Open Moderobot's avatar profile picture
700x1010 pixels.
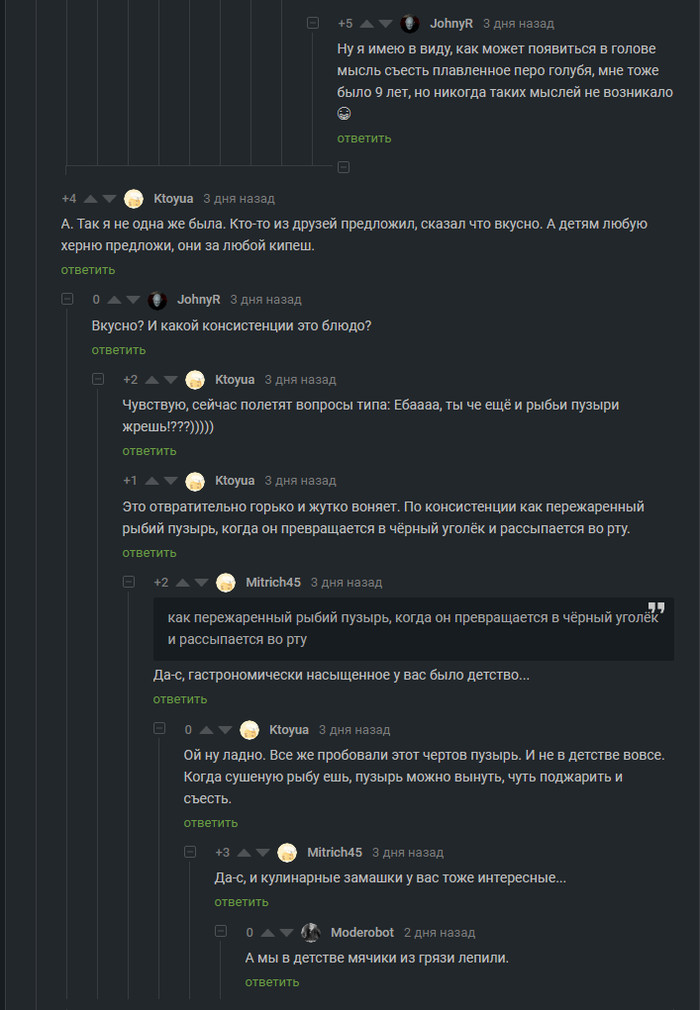click(x=311, y=933)
